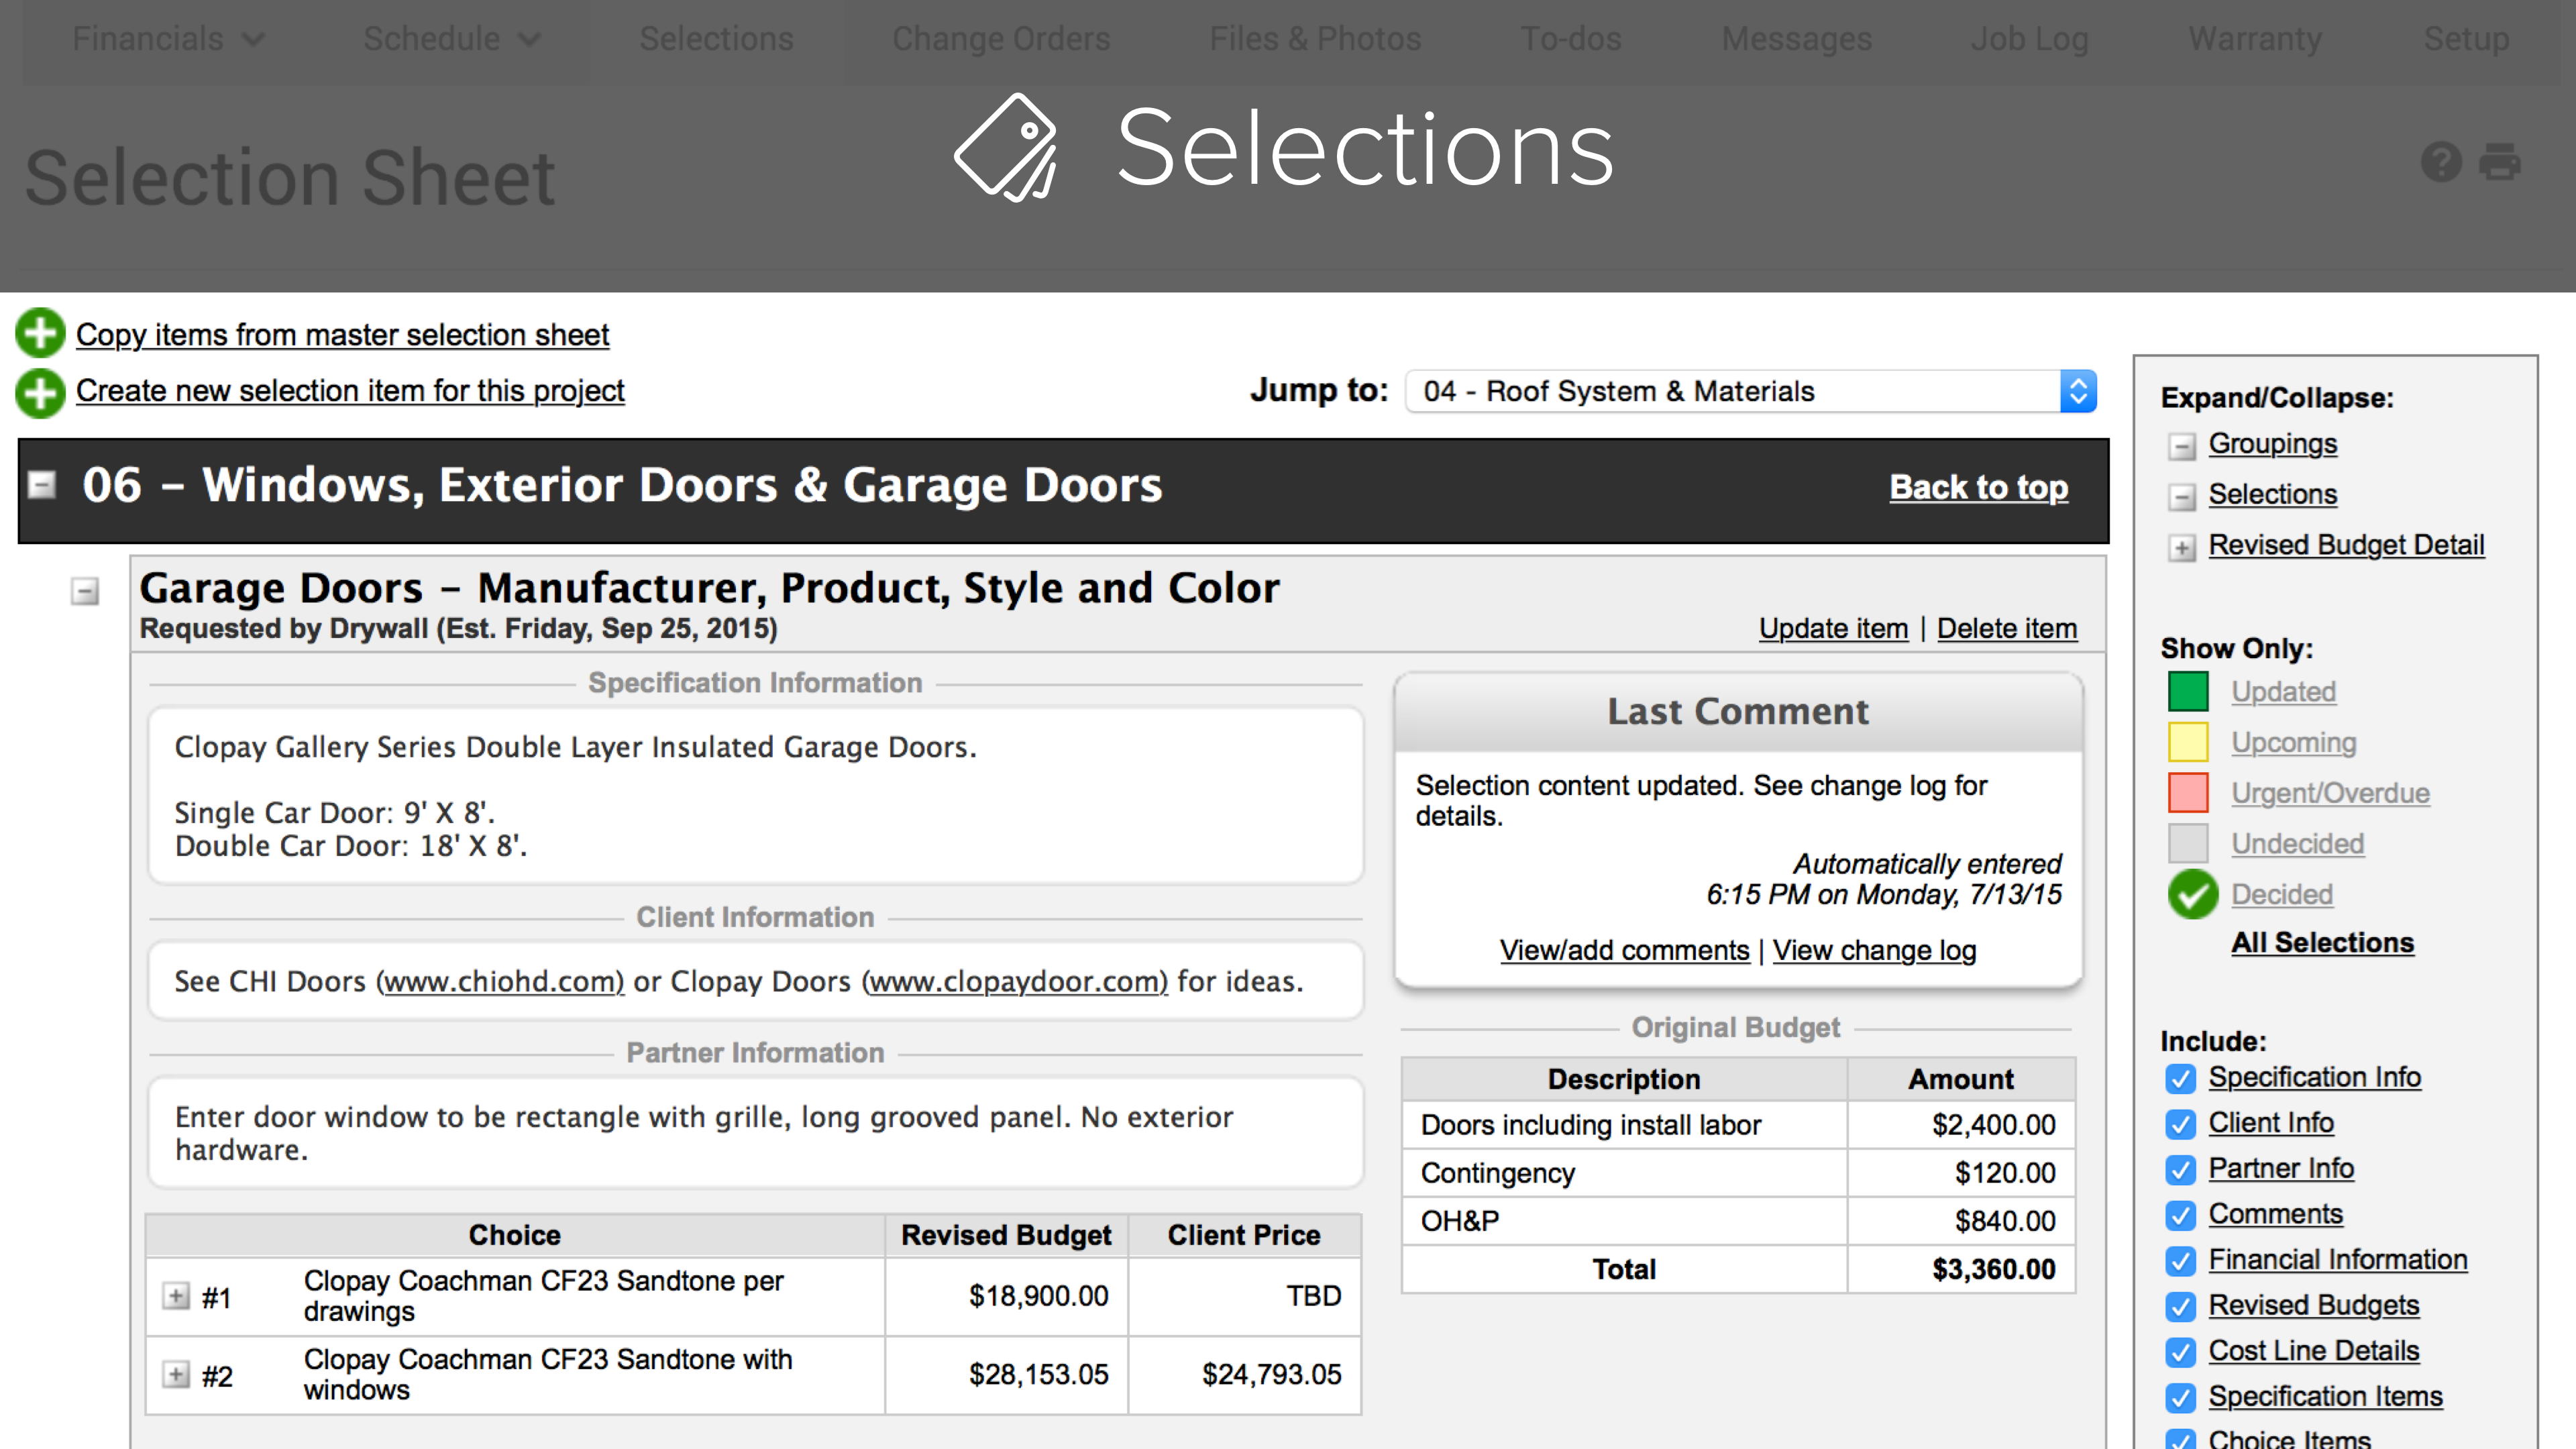Click the Update item link
The height and width of the screenshot is (1449, 2576).
(1833, 629)
